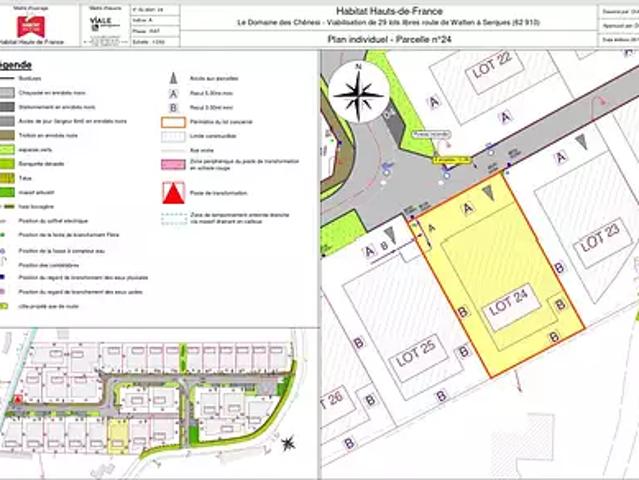Click the VIALE company logo
The width and height of the screenshot is (639, 480).
101,23
